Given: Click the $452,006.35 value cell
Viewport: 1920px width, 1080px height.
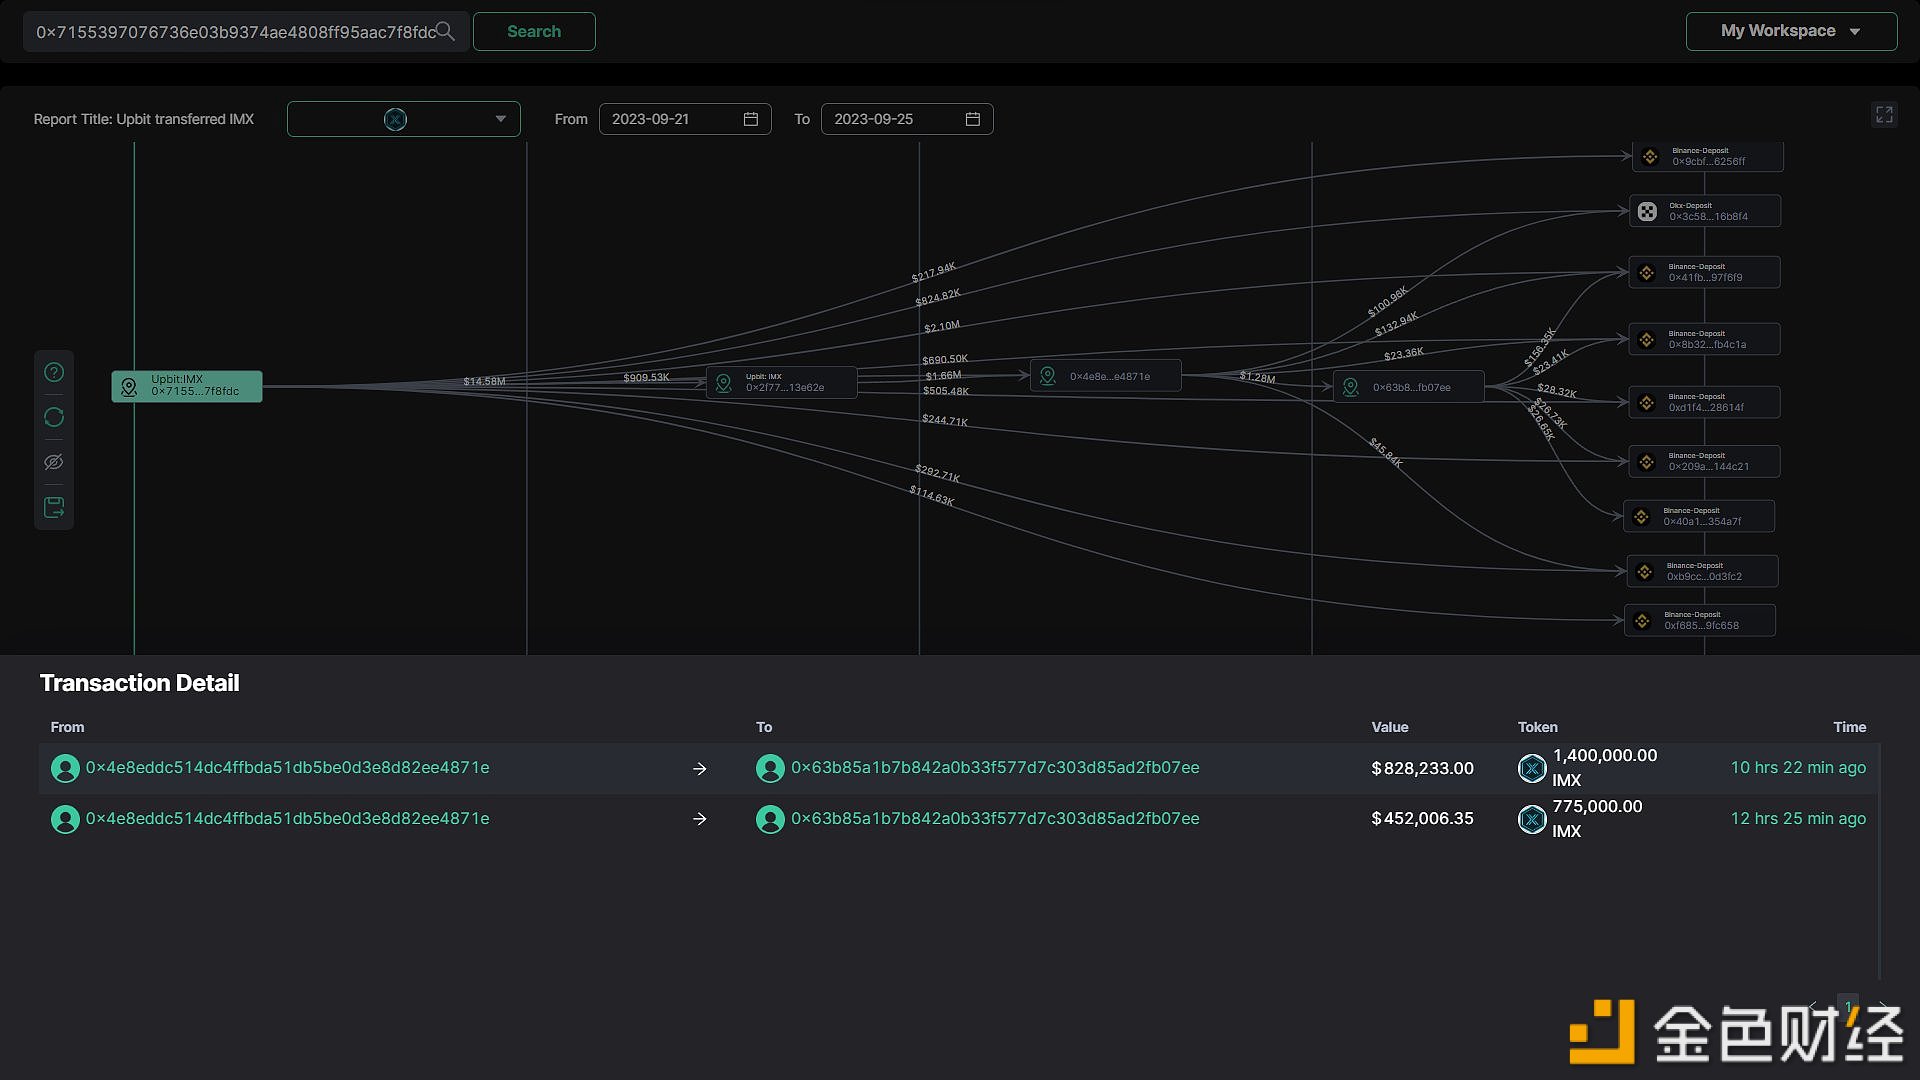Looking at the screenshot, I should (1422, 819).
